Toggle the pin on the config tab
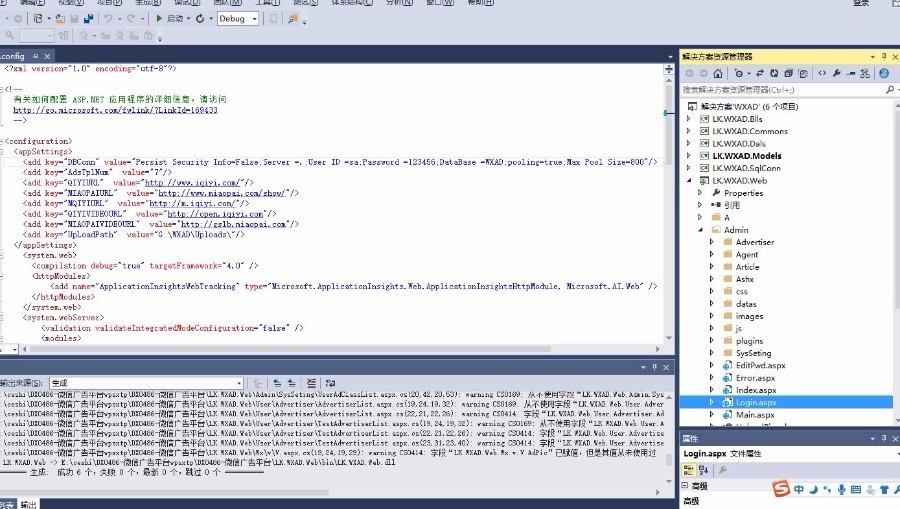 click(36, 56)
